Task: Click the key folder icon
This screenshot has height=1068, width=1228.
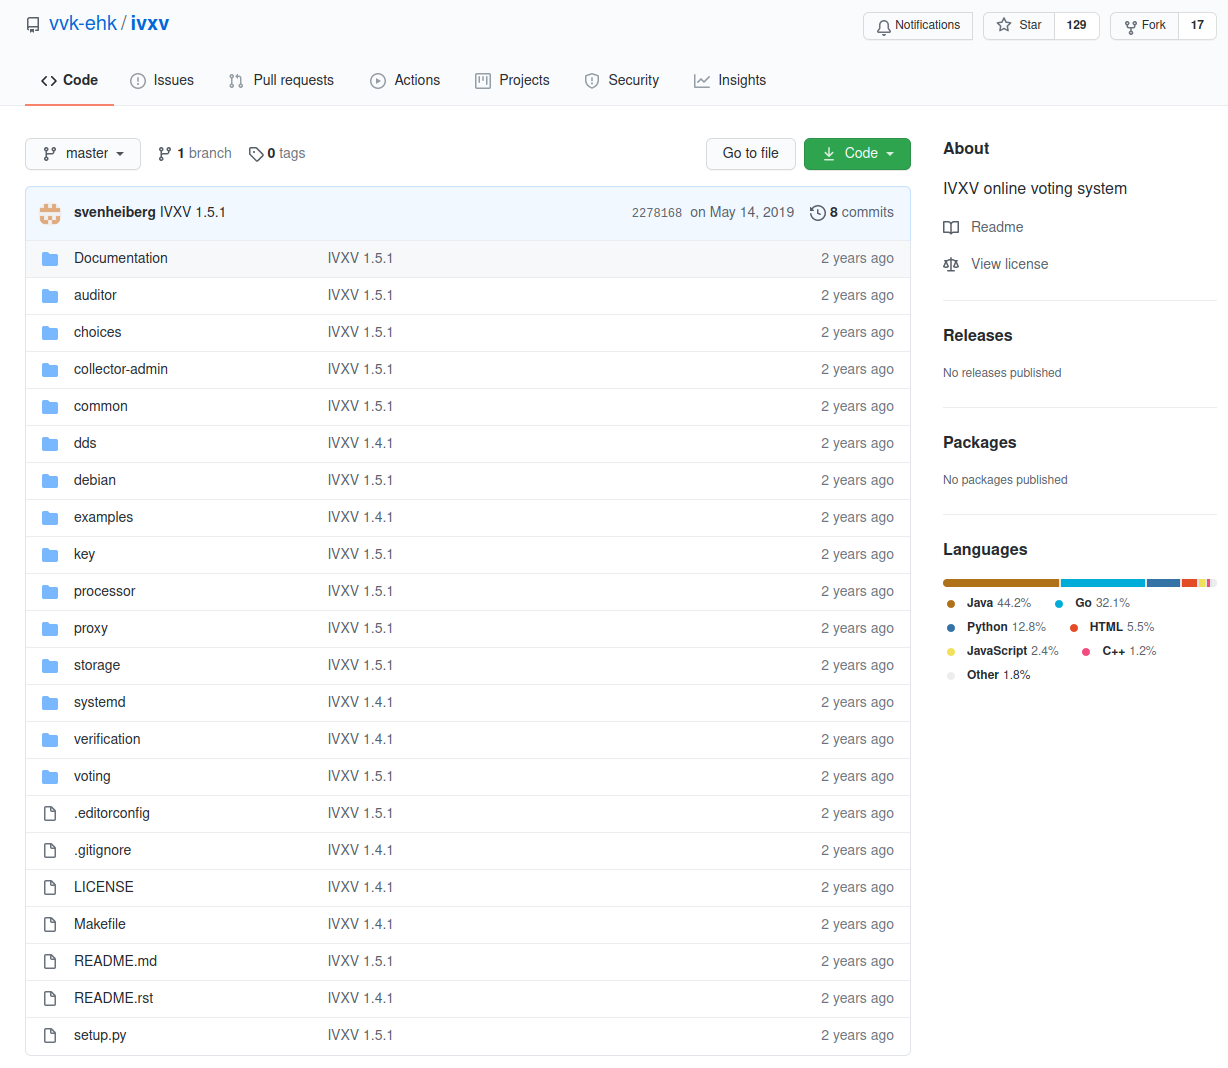Action: 50,555
